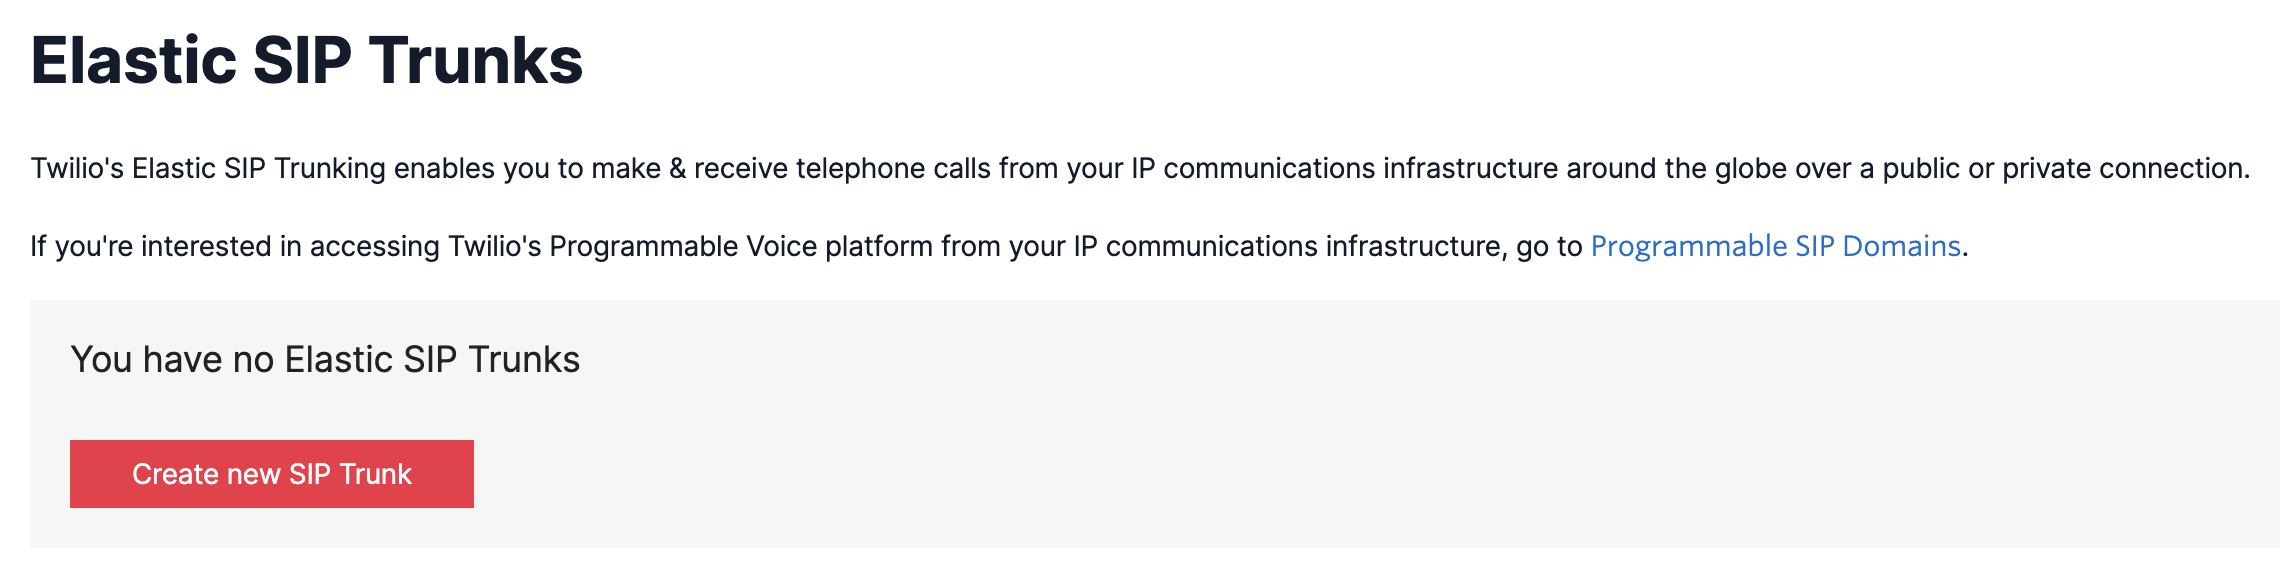Viewport: 2280px width, 586px height.
Task: Click the phrase "Programmable Voice platform"
Action: click(741, 246)
